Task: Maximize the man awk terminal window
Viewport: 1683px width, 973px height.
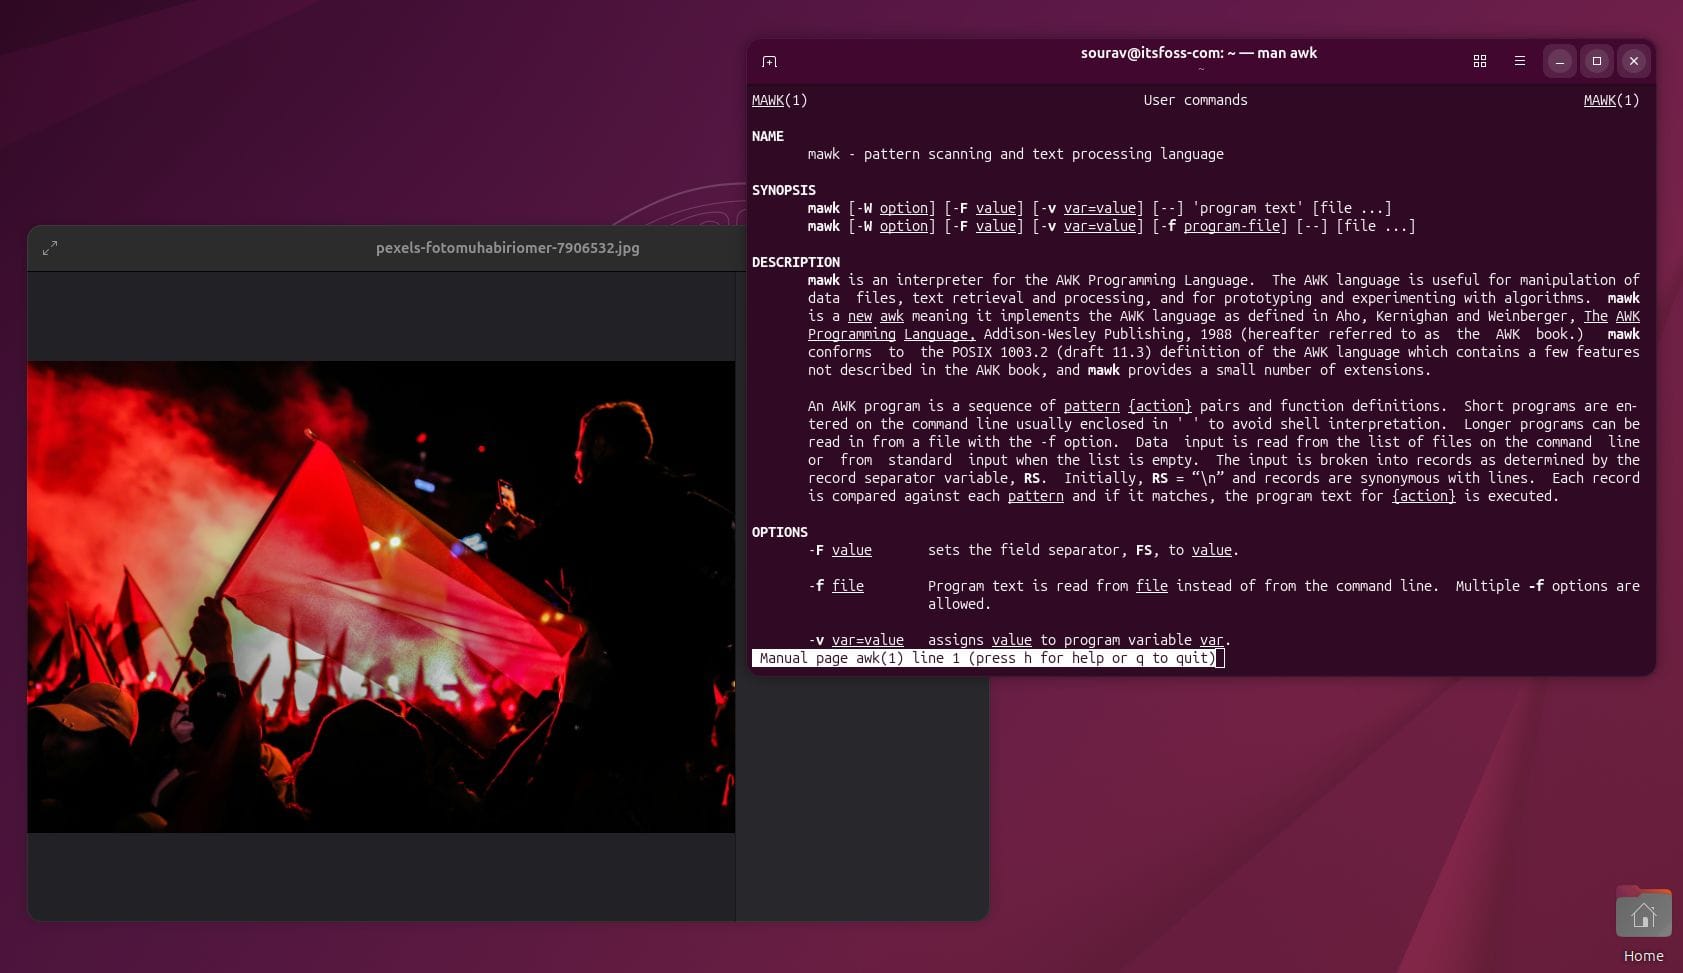Action: click(x=1596, y=61)
